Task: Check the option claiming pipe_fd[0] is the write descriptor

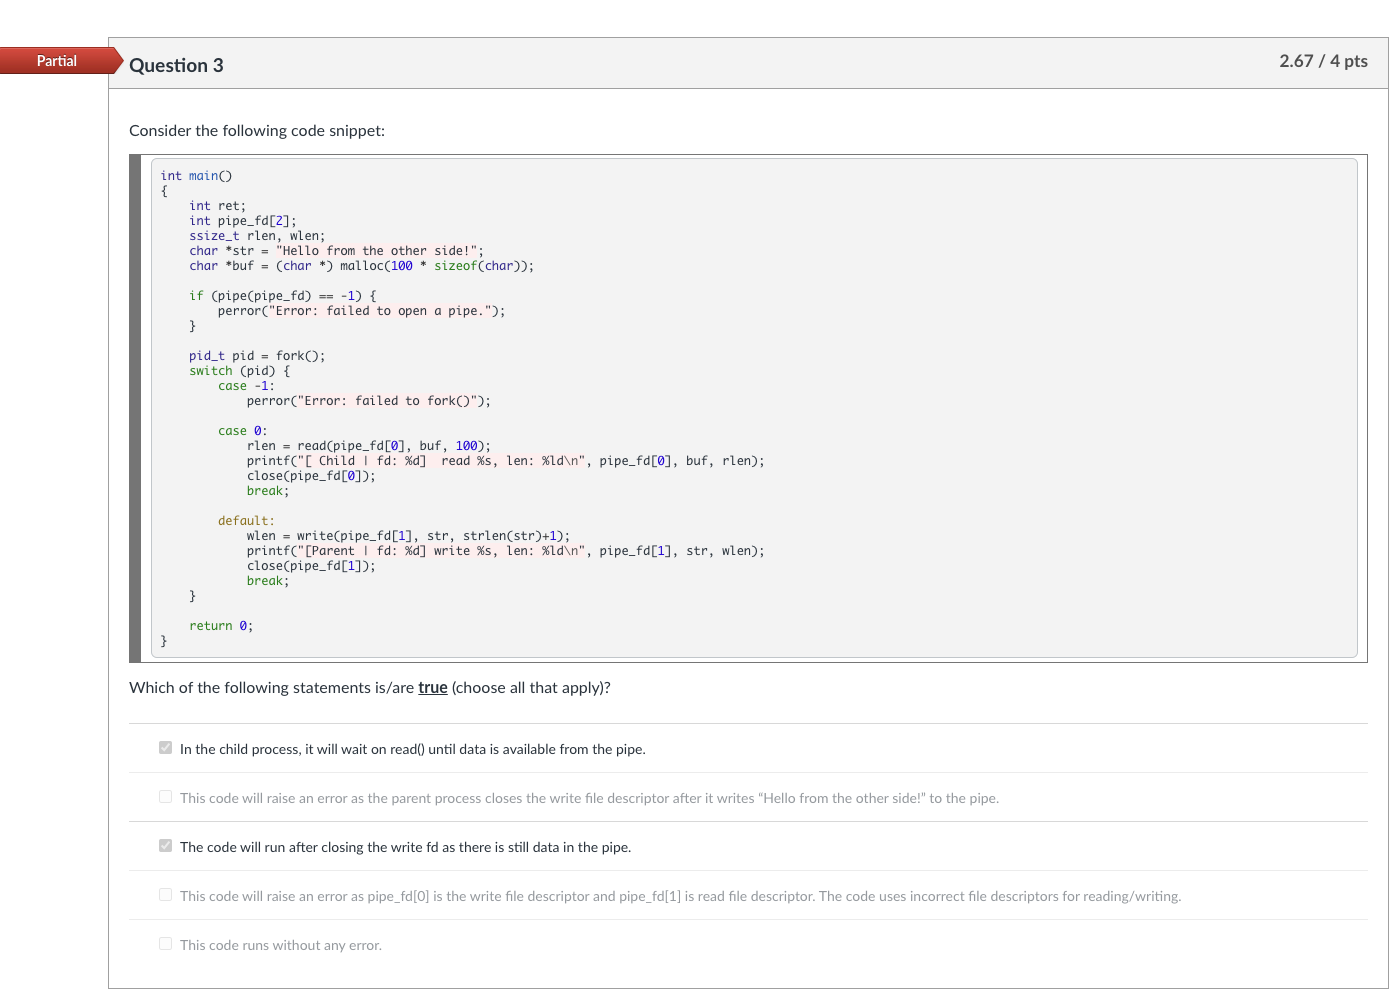Action: click(x=165, y=894)
